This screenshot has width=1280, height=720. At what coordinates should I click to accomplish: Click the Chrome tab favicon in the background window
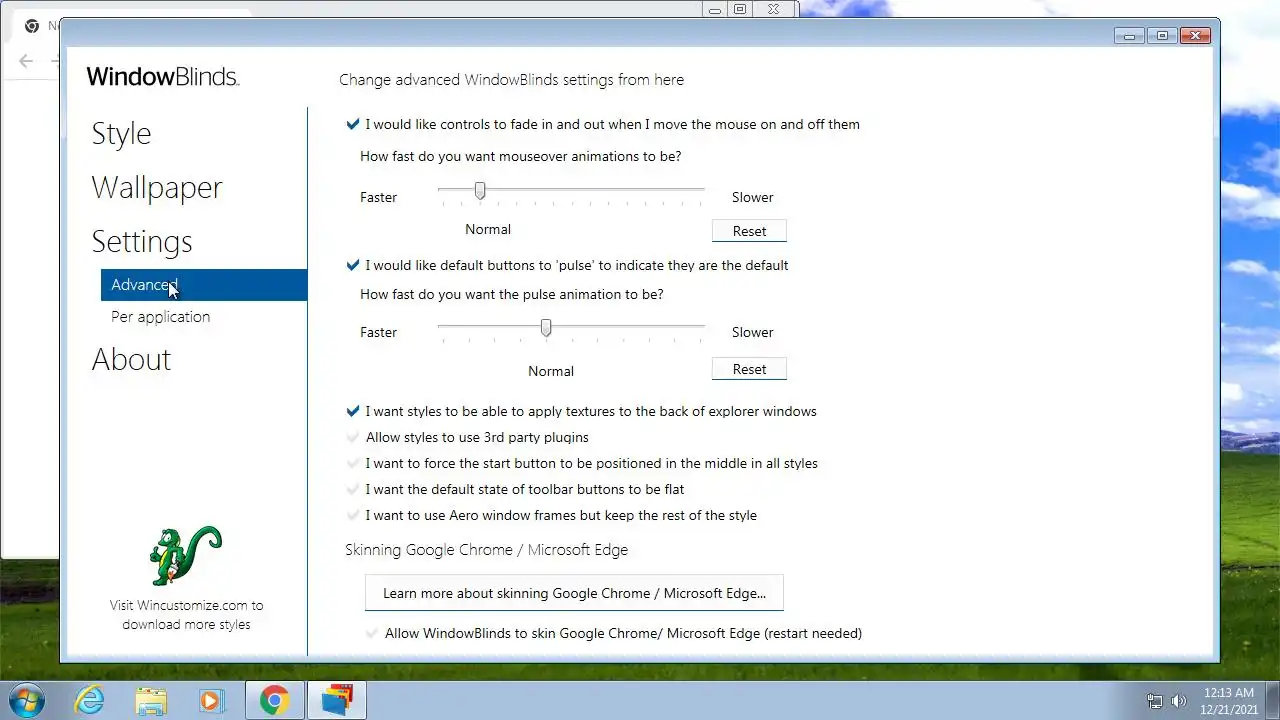tap(32, 26)
